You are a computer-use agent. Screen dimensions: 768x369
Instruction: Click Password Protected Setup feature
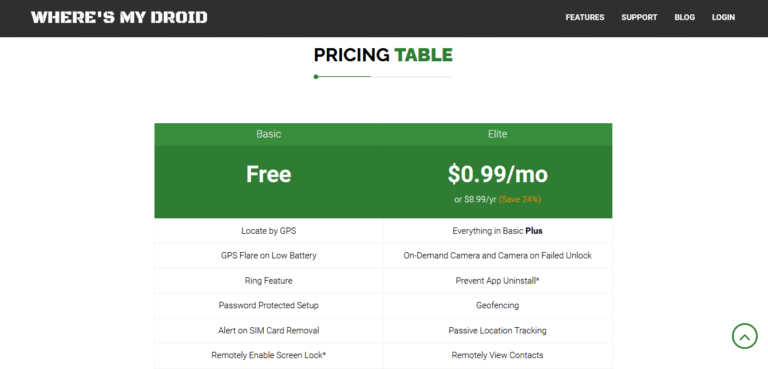(268, 305)
